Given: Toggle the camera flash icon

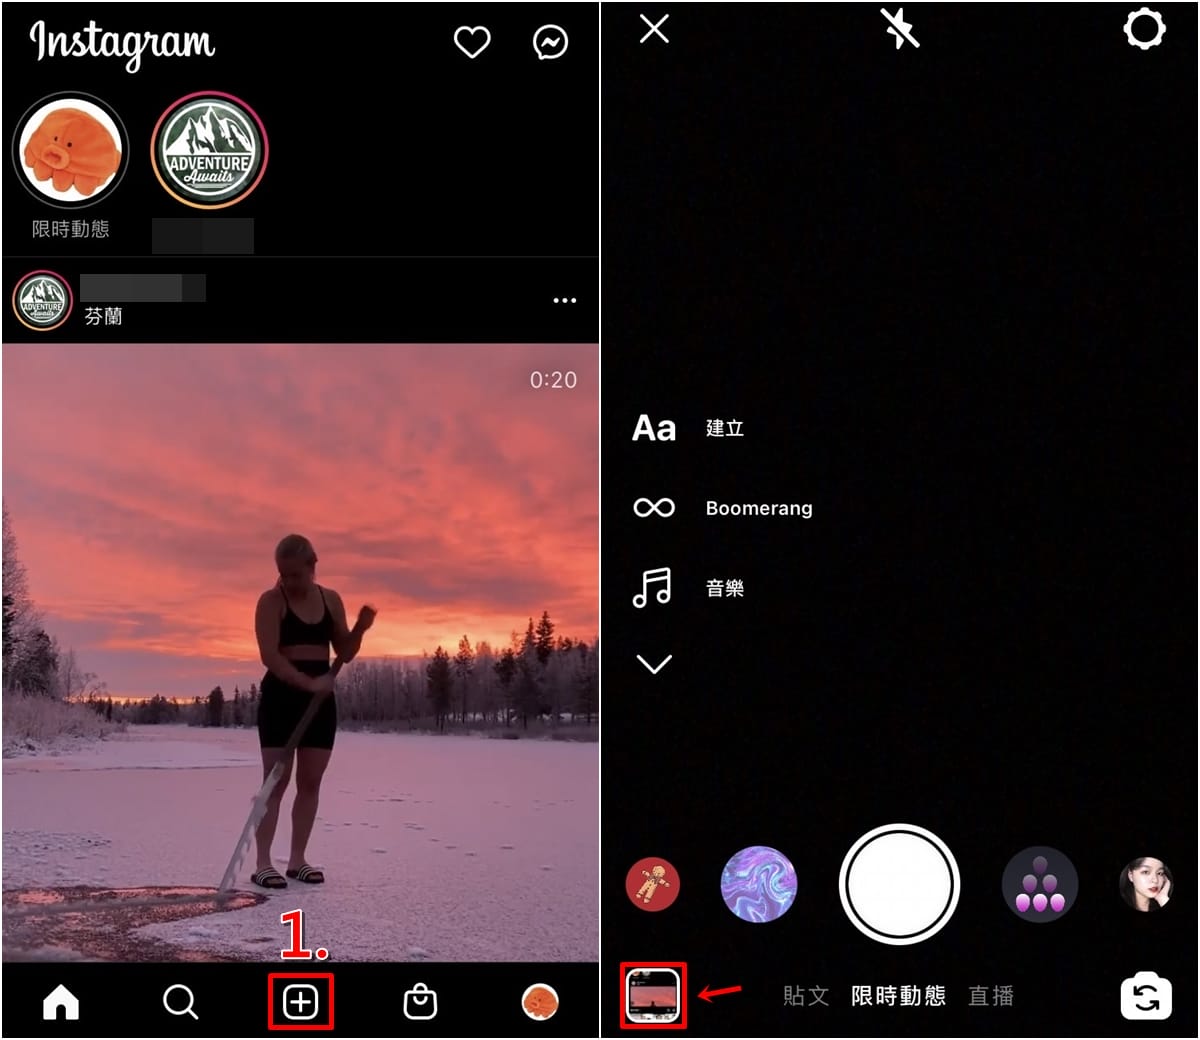Looking at the screenshot, I should 899,29.
